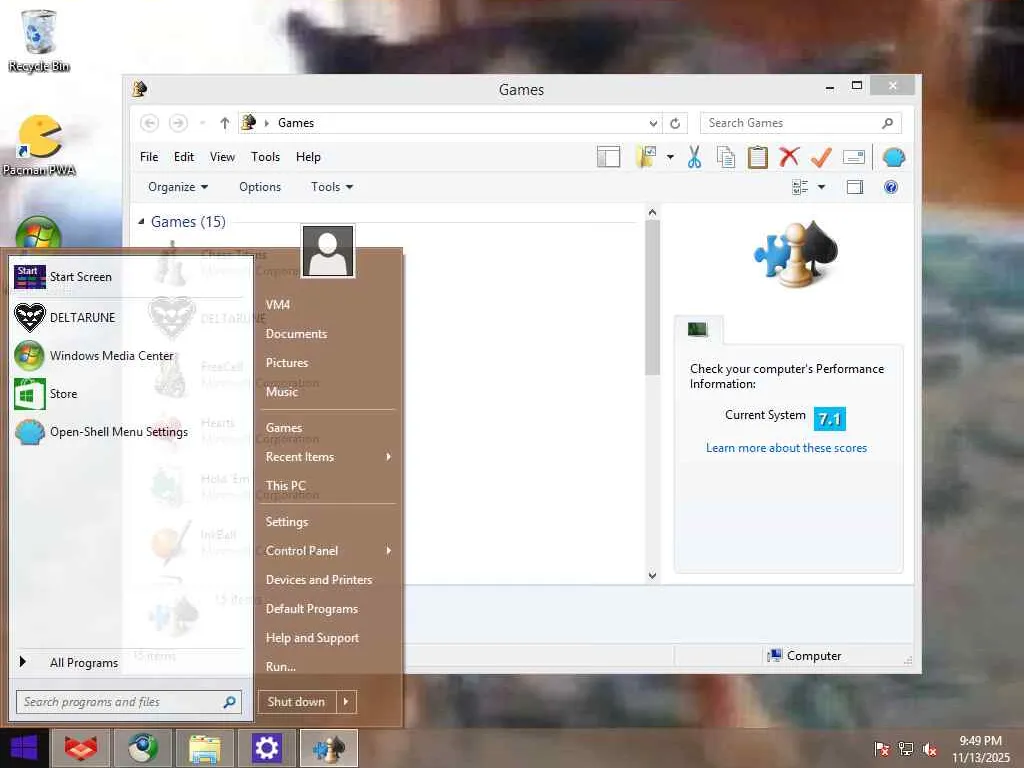
Task: Click the Back arrow in the Games window
Action: [150, 123]
